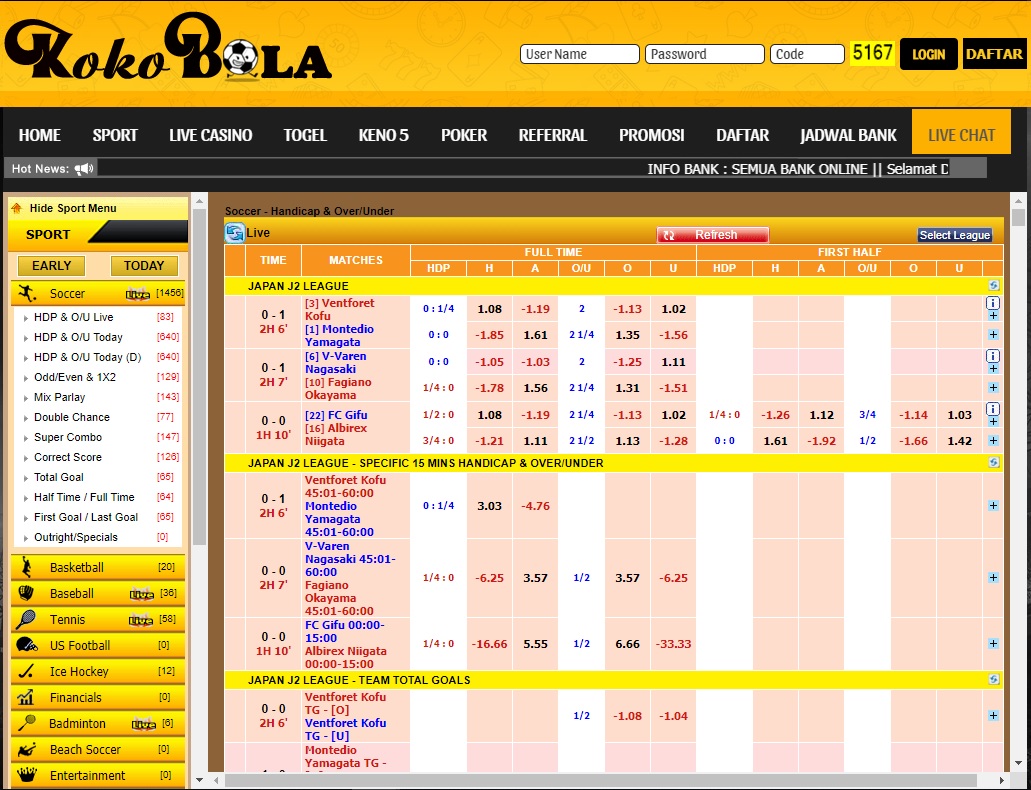Click the Badminton racket icon
The width and height of the screenshot is (1031, 790).
[x=26, y=723]
